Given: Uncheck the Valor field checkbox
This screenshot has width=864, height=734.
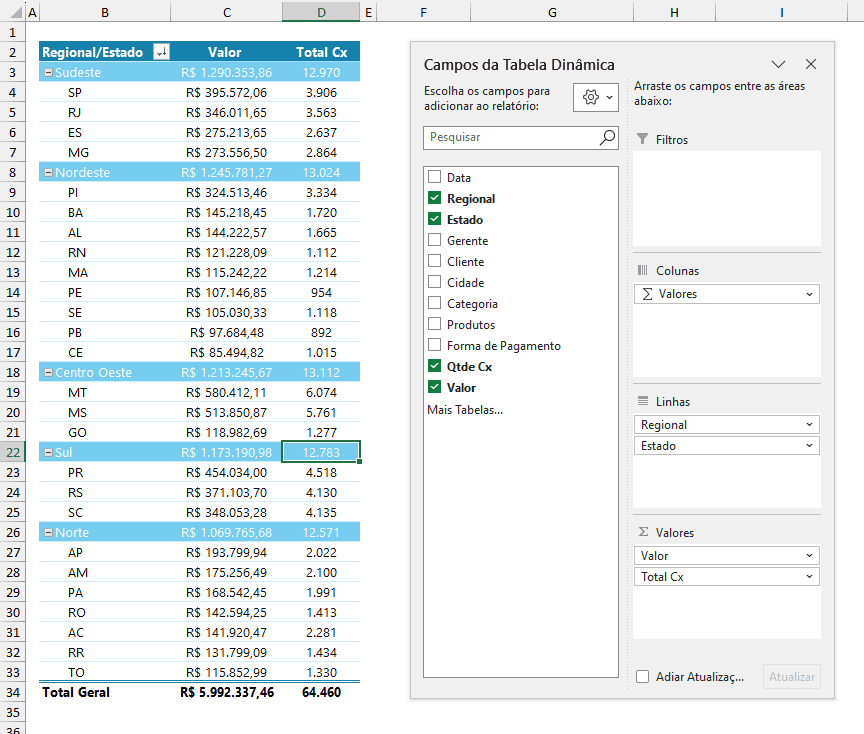Looking at the screenshot, I should [x=434, y=387].
